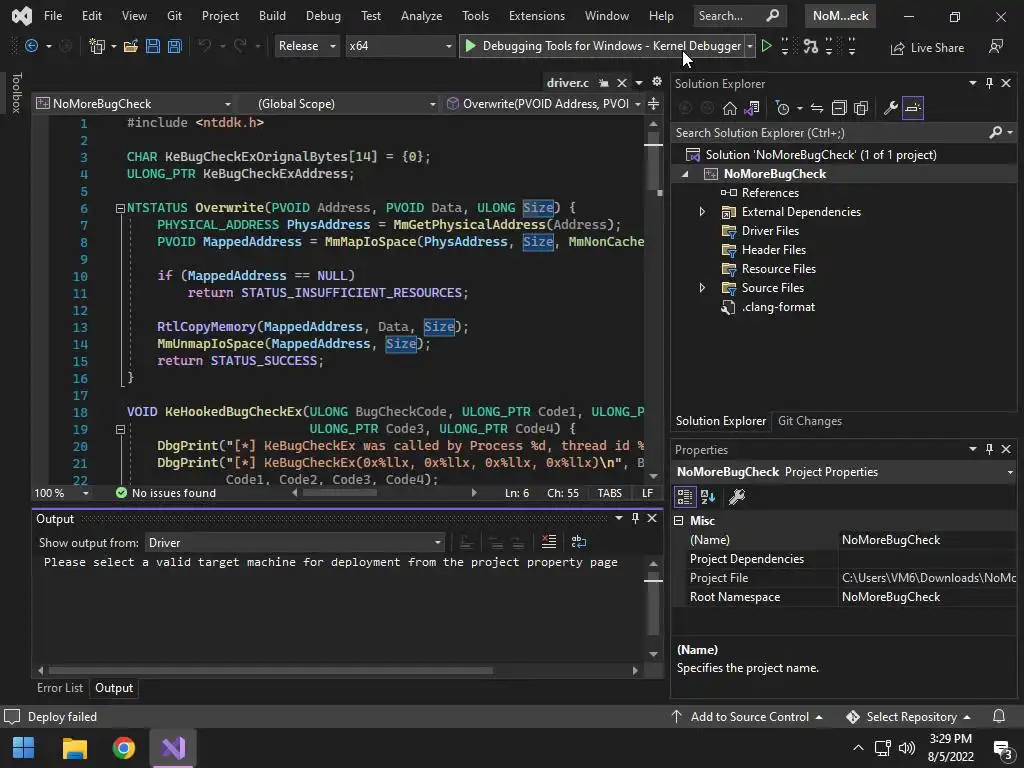Screen dimensions: 1024x768
Task: Switch to the Error List tab
Action: point(60,688)
